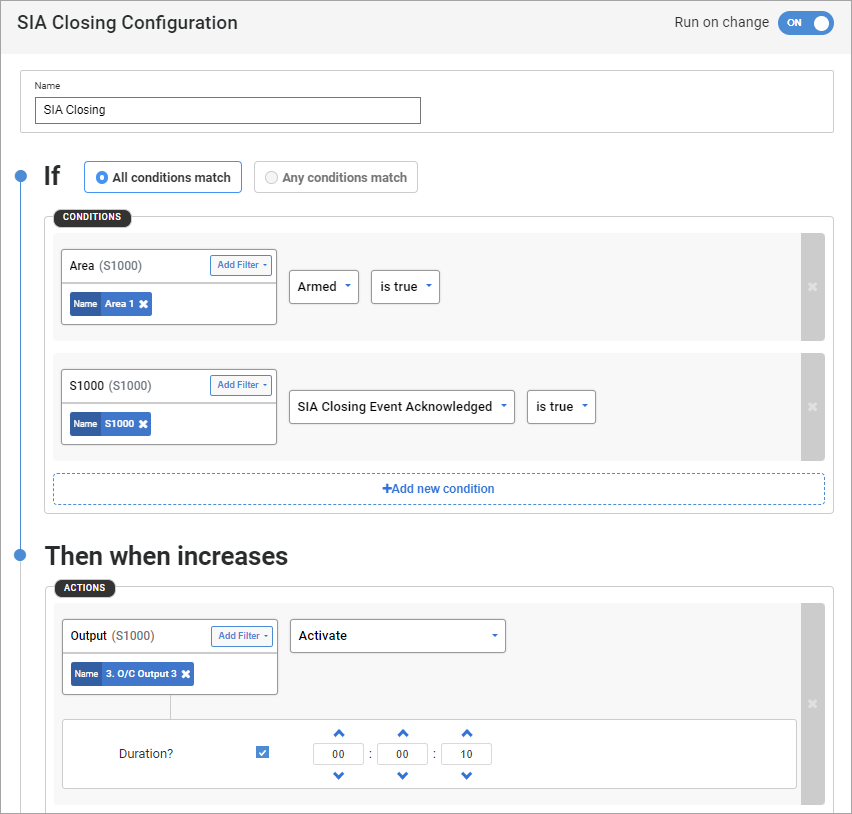The height and width of the screenshot is (814, 852).
Task: Select All conditions match option
Action: 163,177
